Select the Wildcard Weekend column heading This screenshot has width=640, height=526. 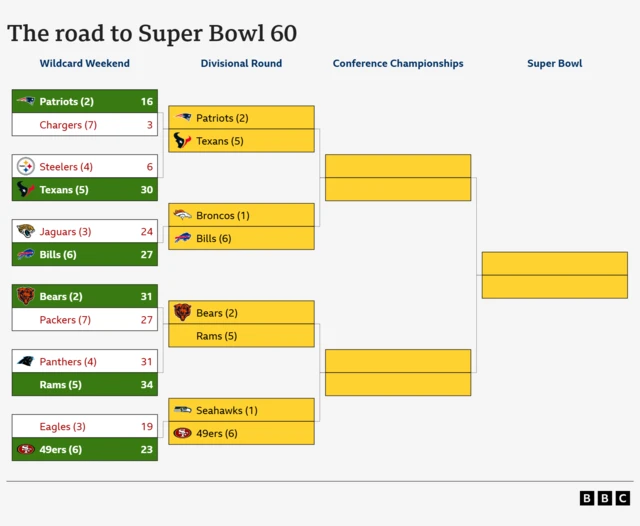[84, 63]
